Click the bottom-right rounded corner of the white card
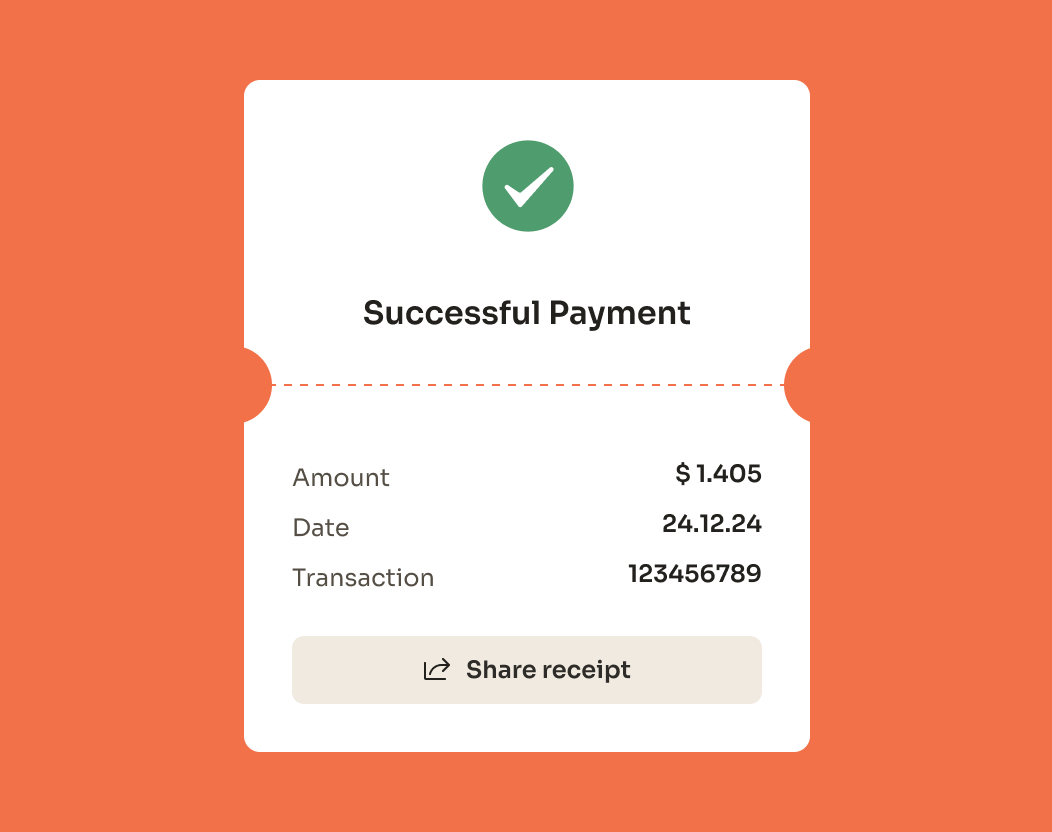 [803, 745]
